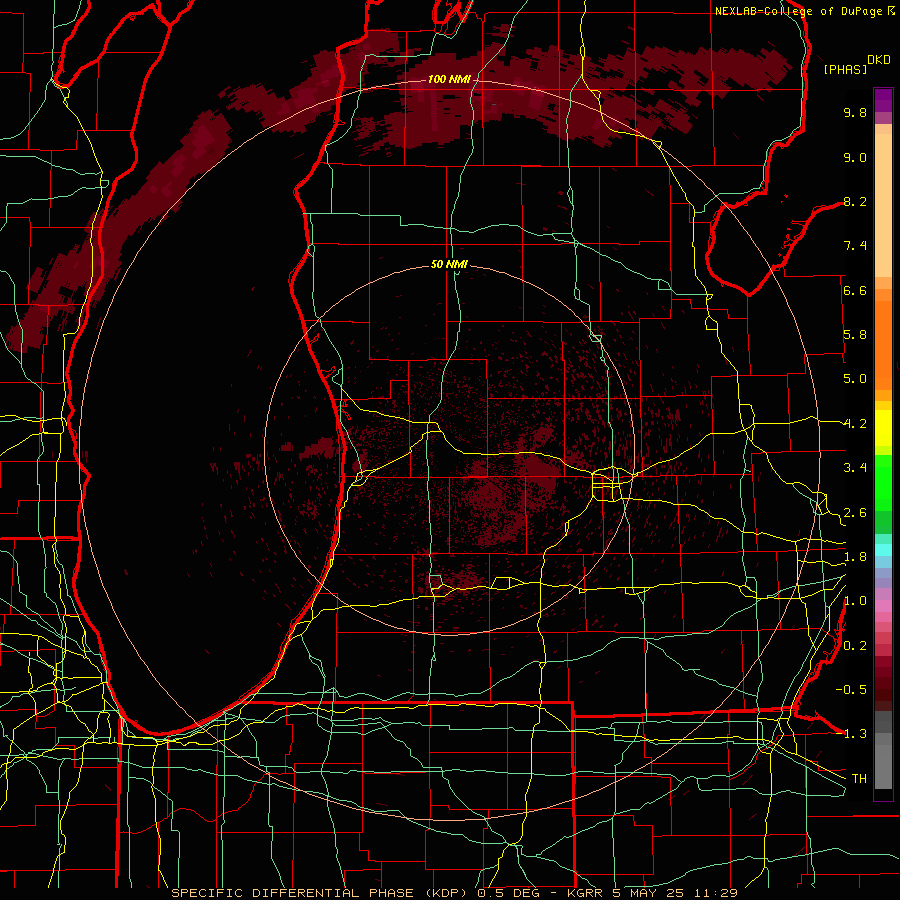The image size is (900, 900).
Task: Pick the orange band of color bar
Action: coord(883,344)
